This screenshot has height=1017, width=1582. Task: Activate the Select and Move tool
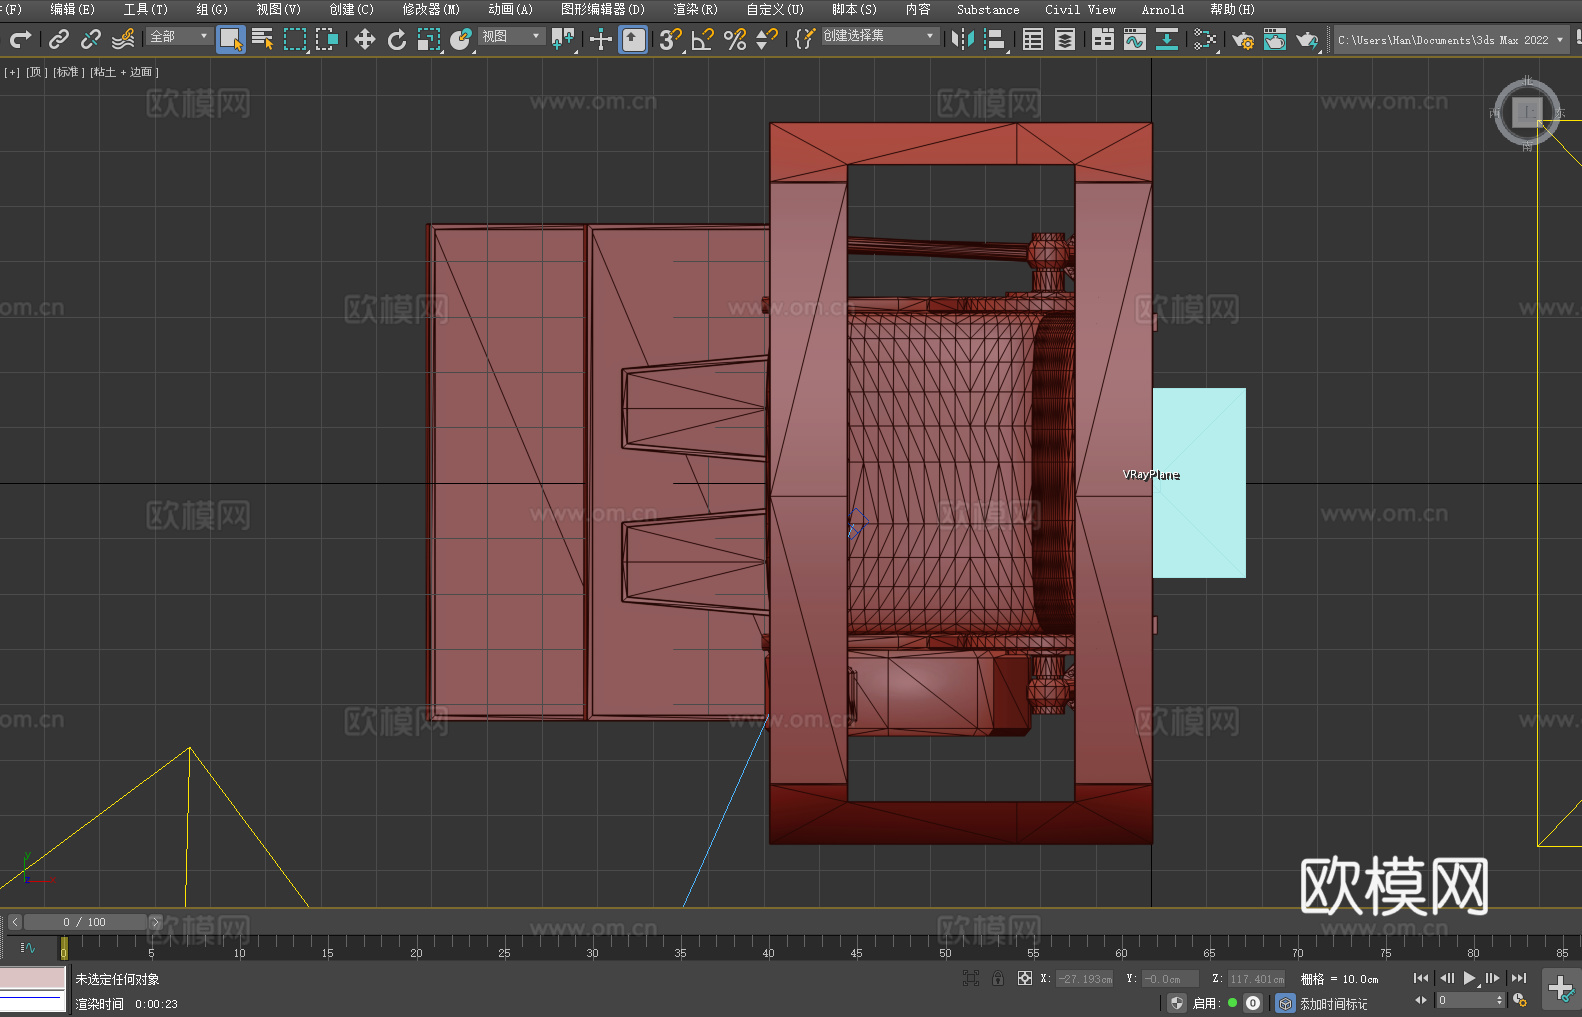pyautogui.click(x=365, y=39)
